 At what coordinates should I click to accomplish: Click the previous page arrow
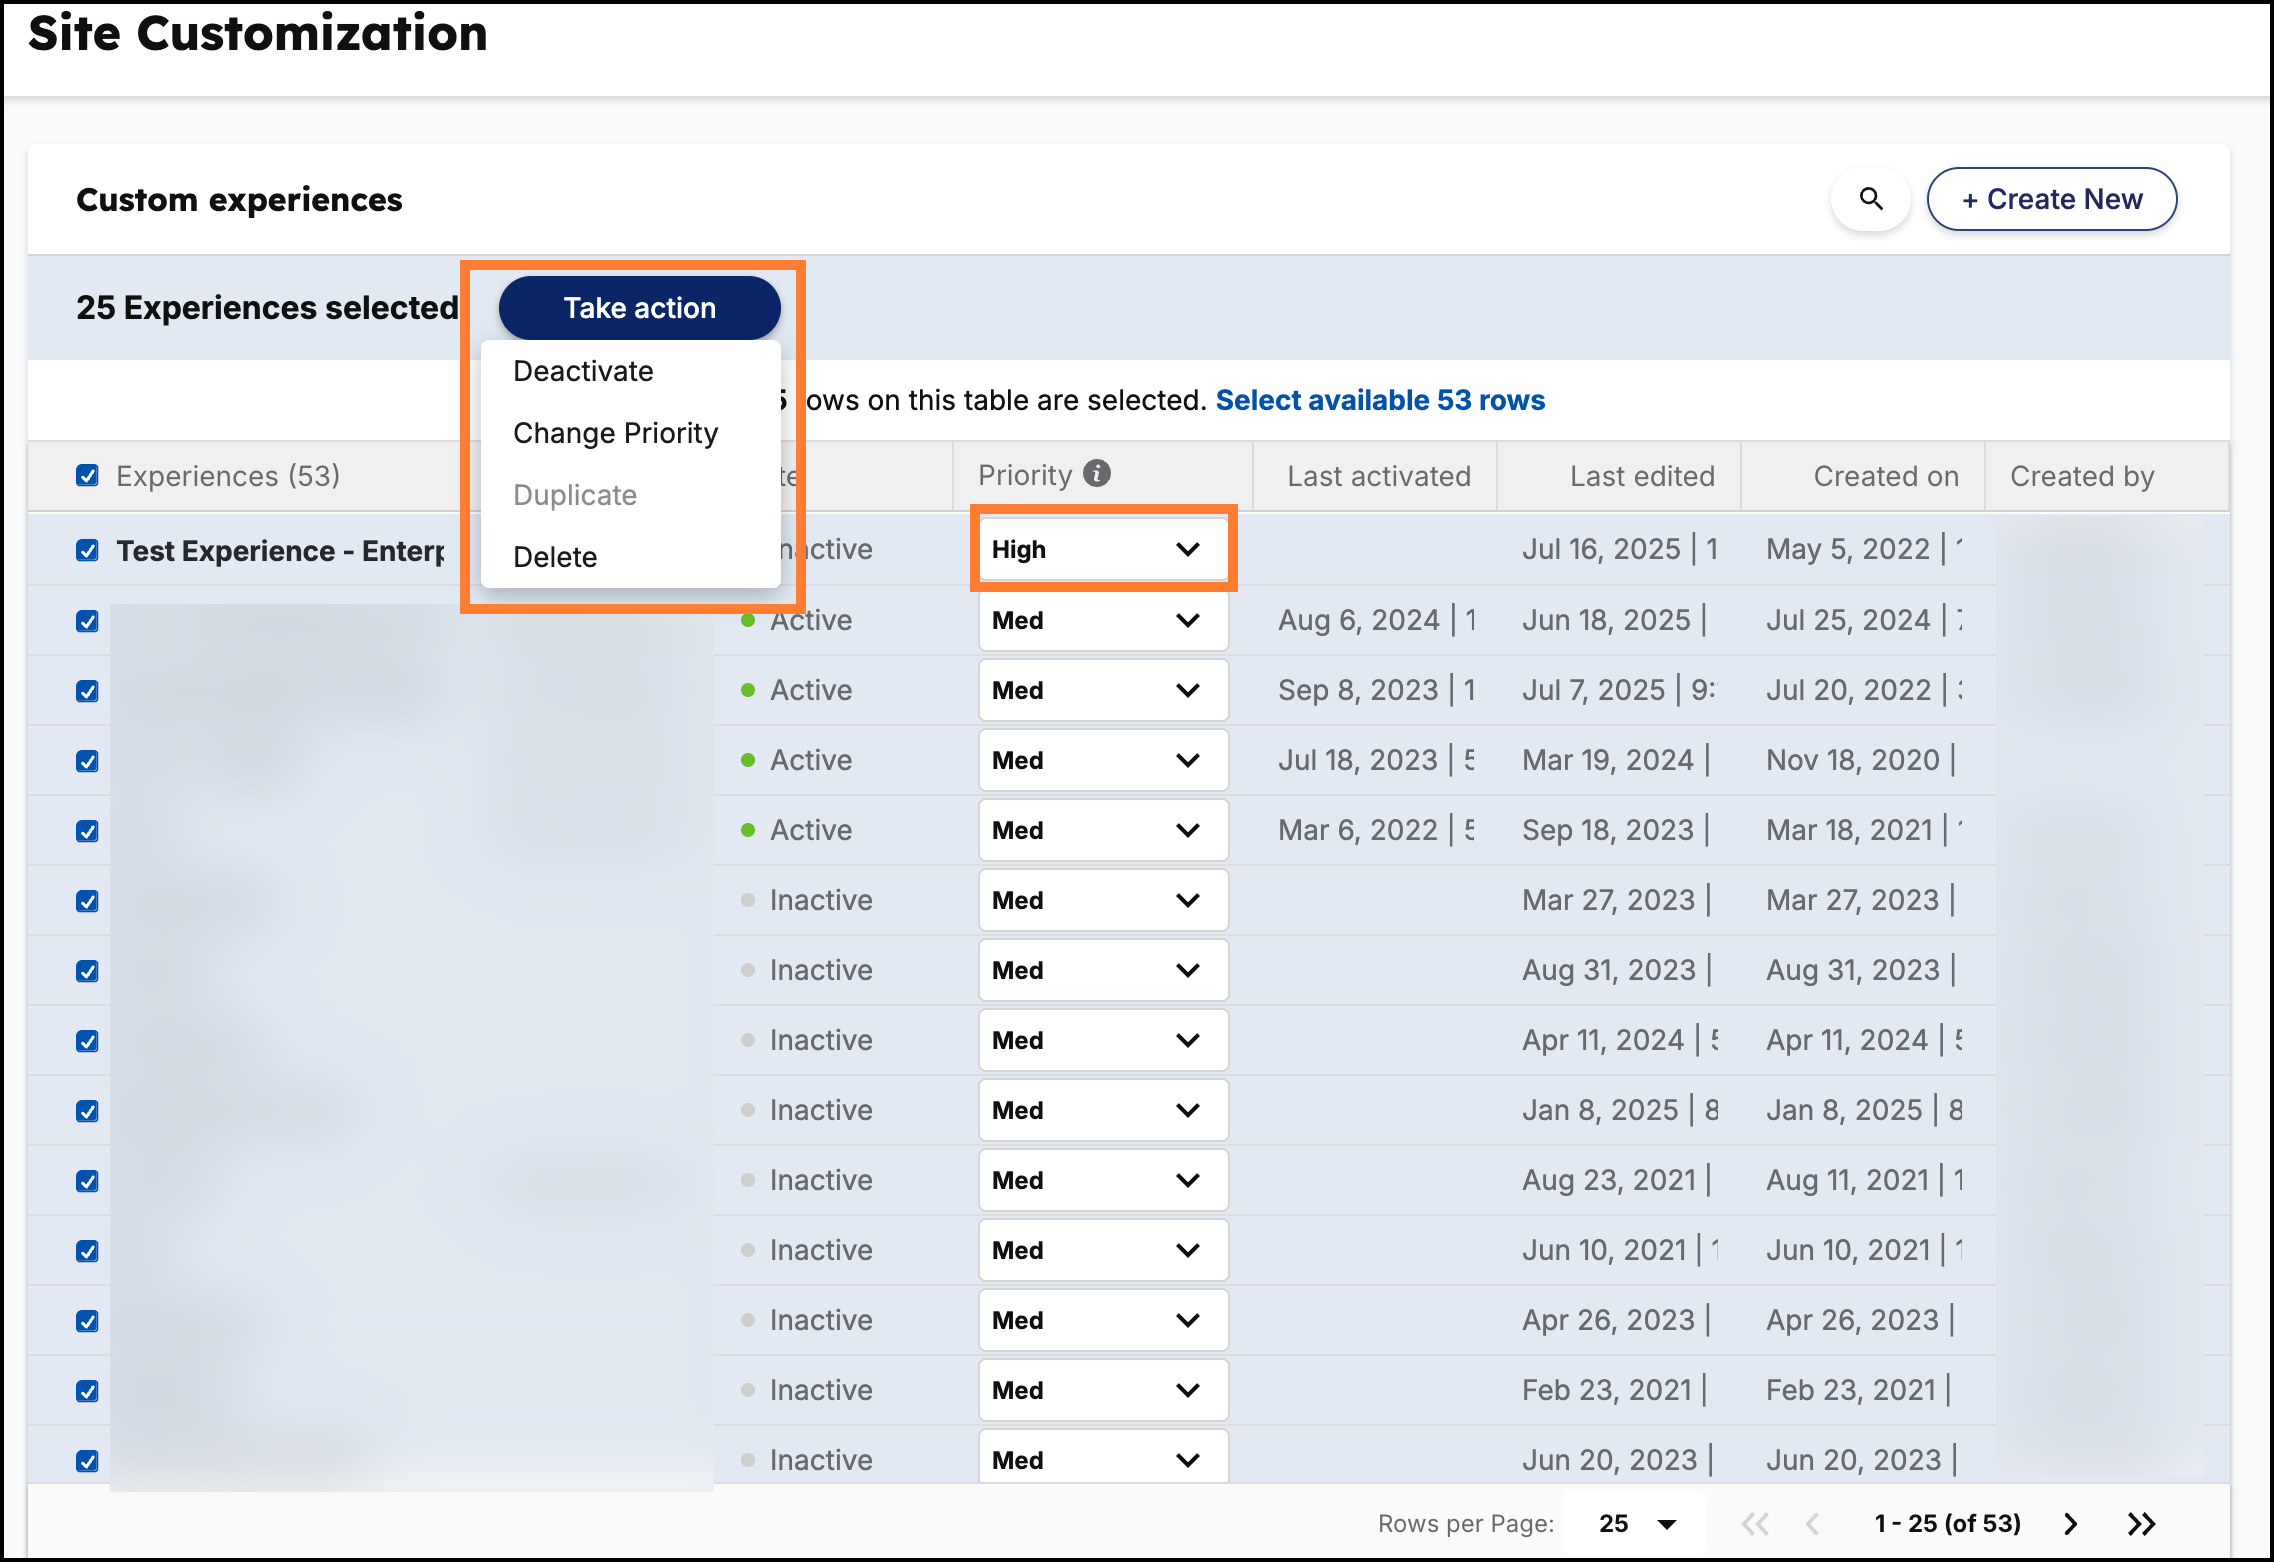[1812, 1523]
